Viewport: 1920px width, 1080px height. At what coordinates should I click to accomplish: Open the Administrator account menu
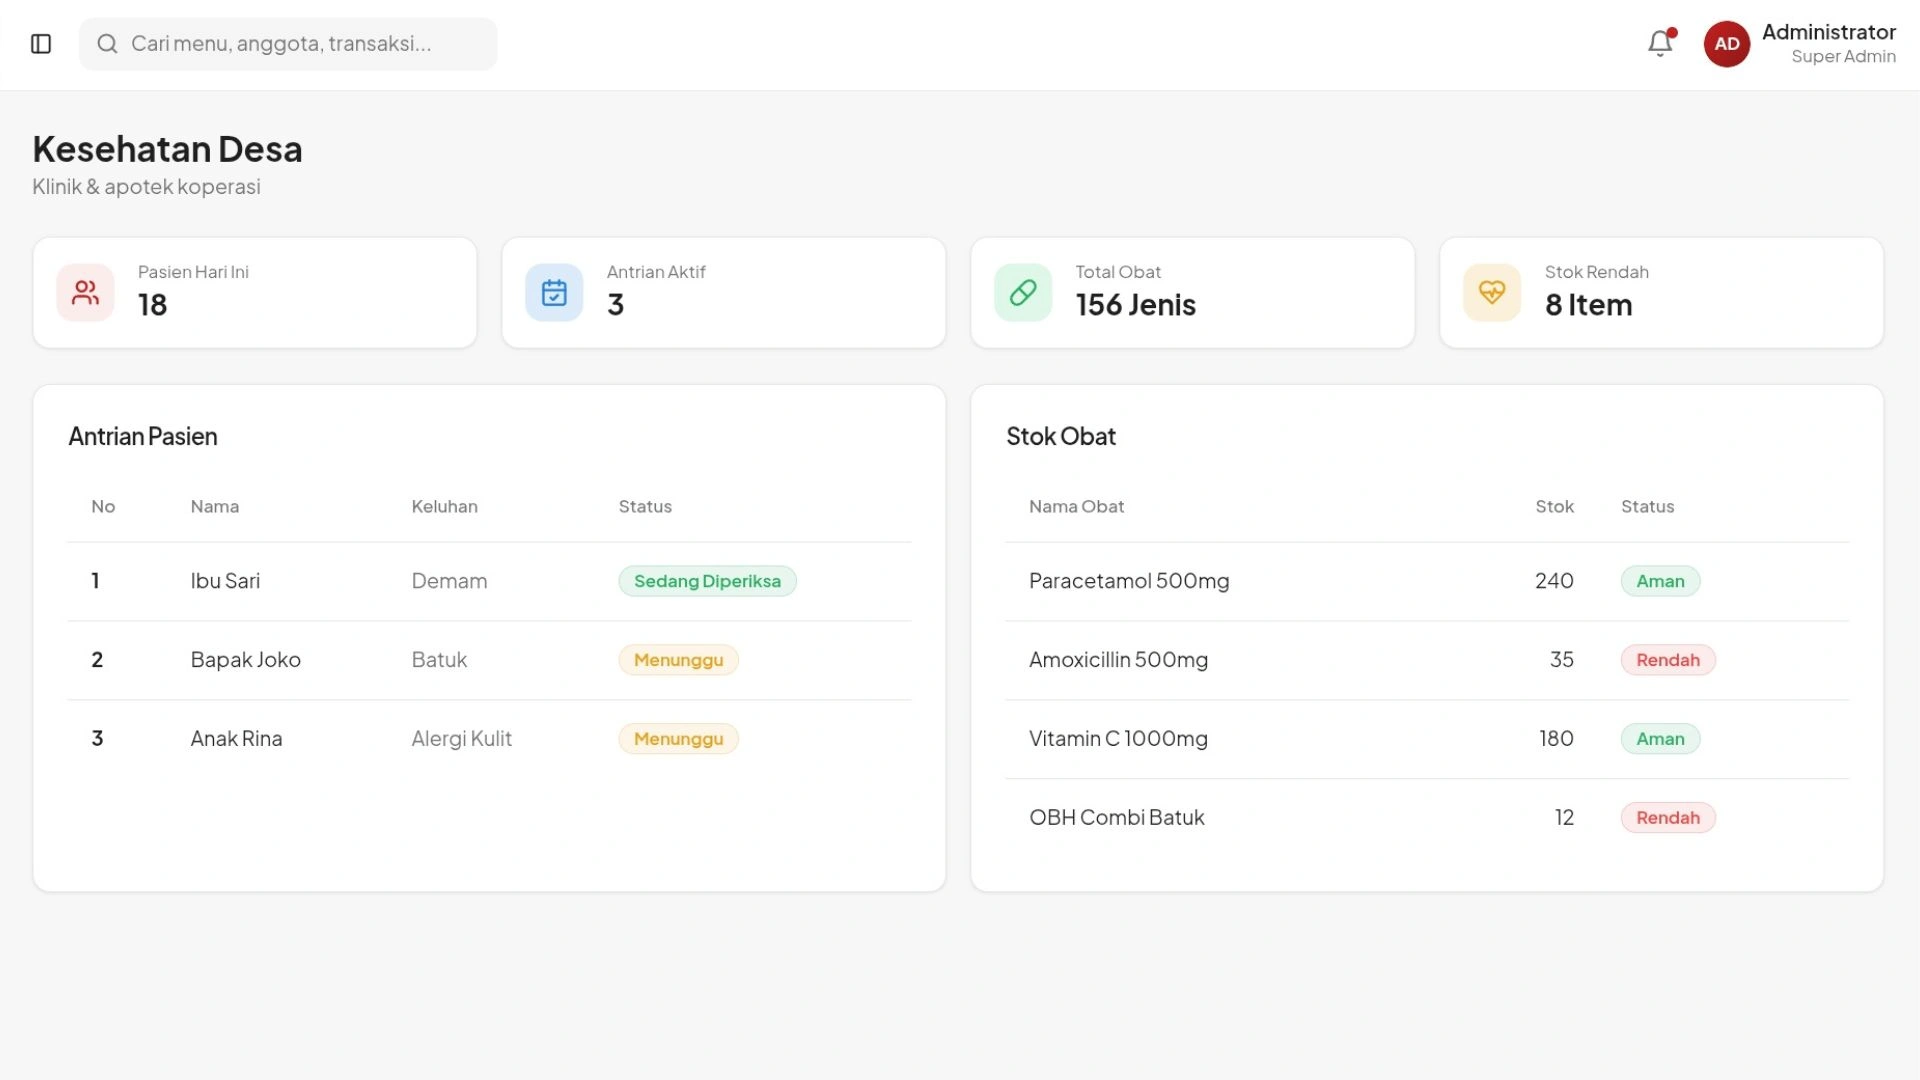[x=1827, y=44]
